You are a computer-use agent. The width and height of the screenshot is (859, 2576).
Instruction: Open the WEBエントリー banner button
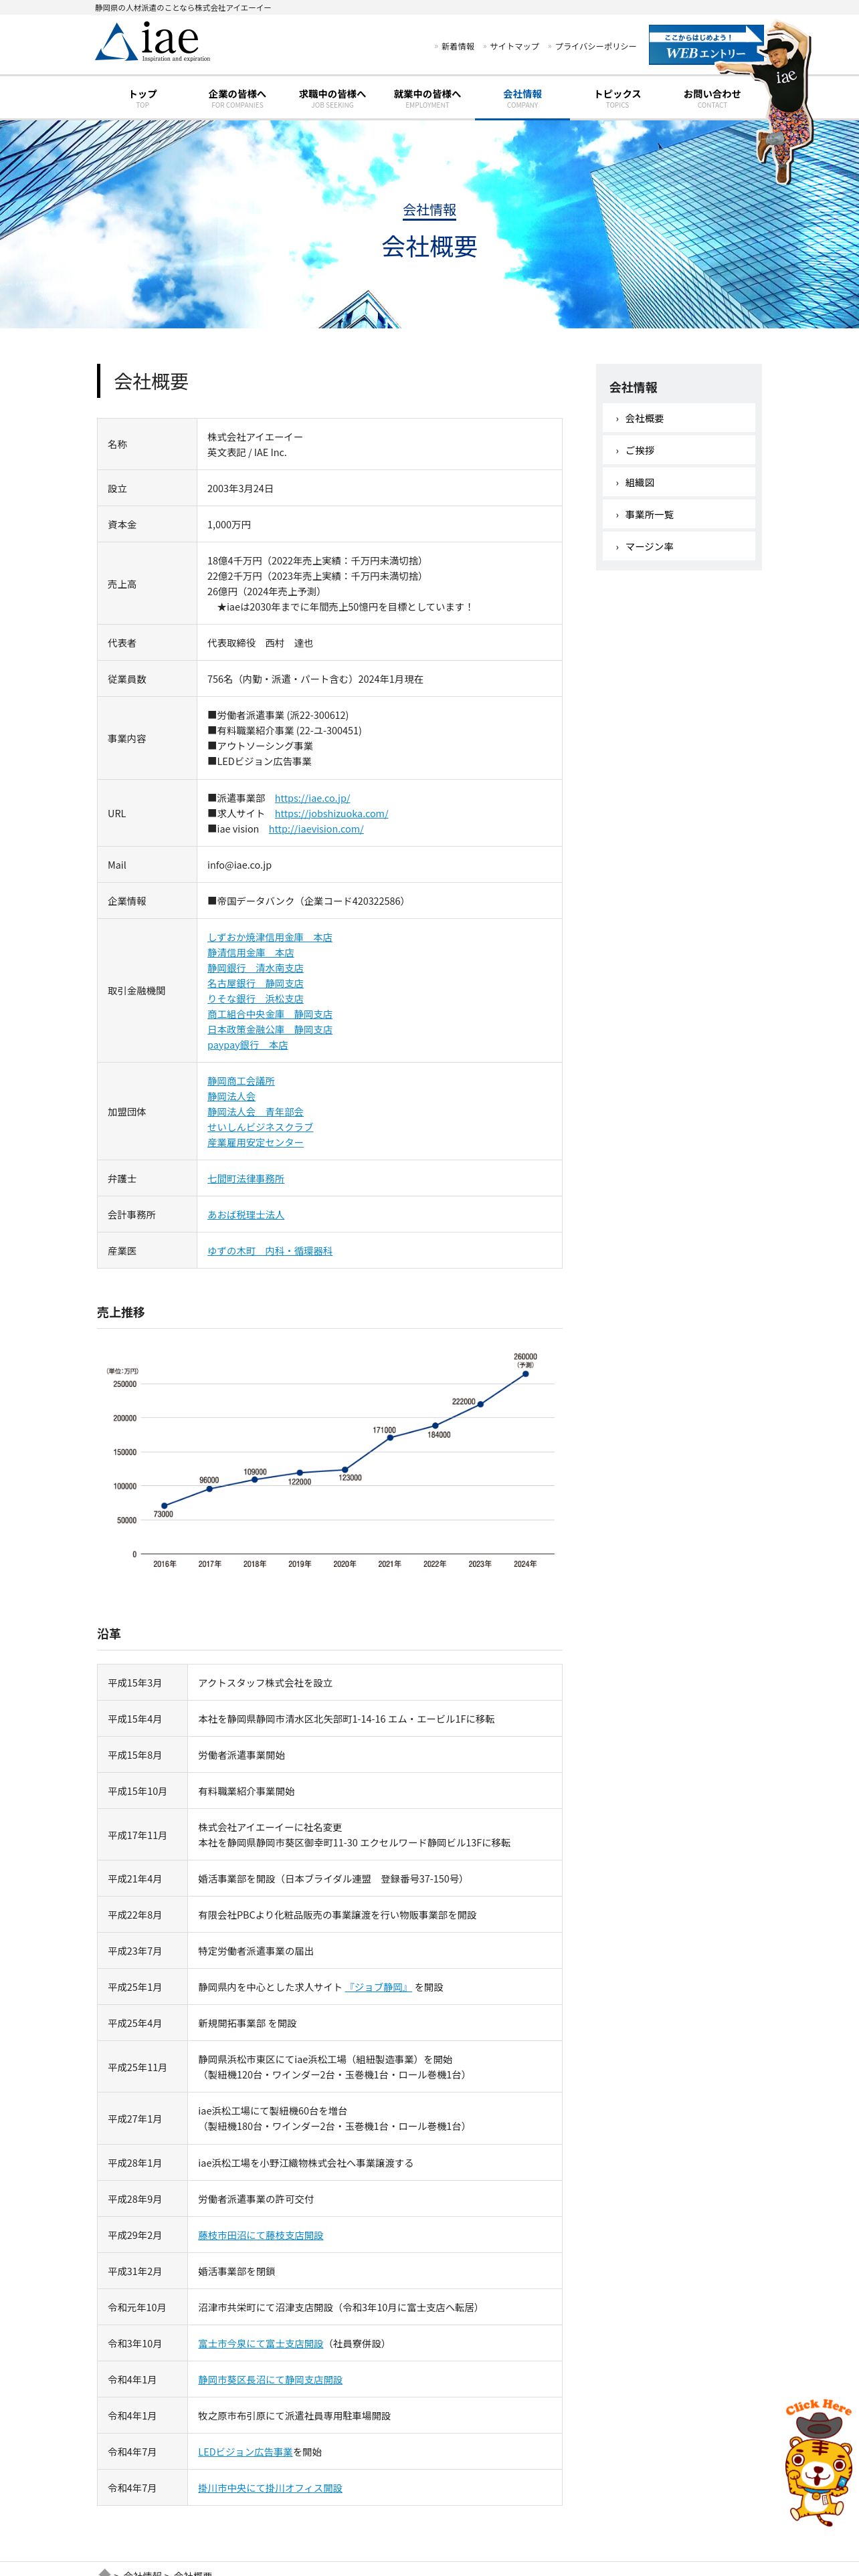pos(706,45)
